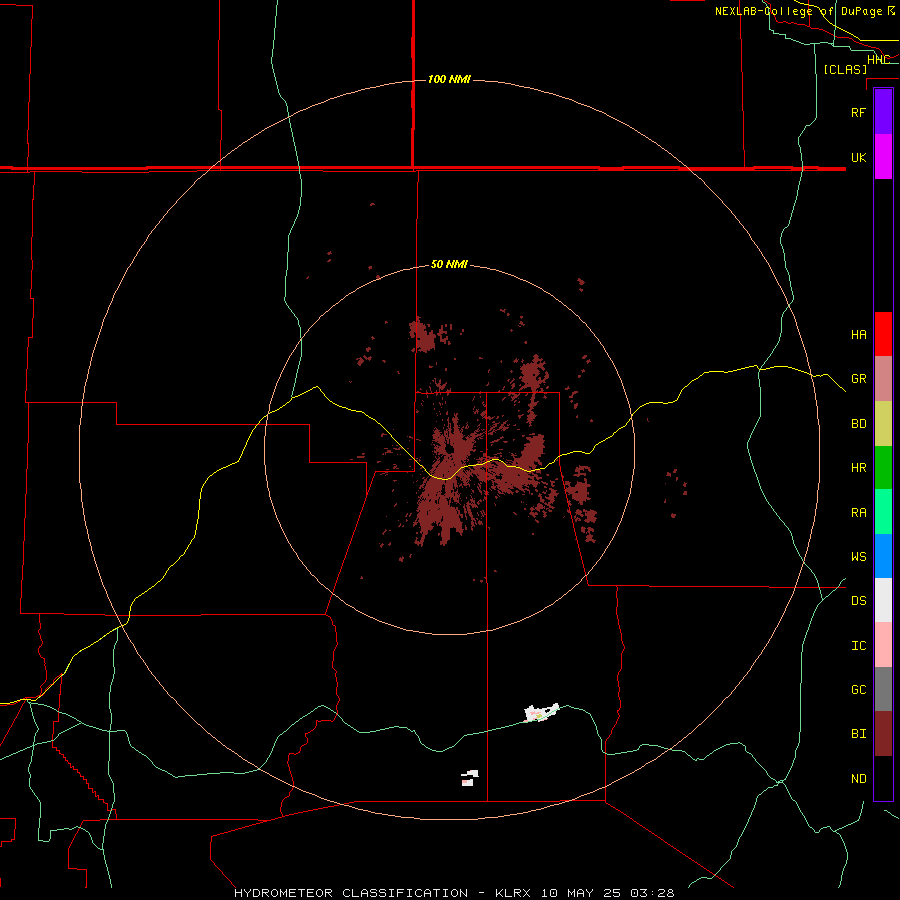Click the blue WS legend color swatch
This screenshot has width=900, height=900.
coord(883,556)
